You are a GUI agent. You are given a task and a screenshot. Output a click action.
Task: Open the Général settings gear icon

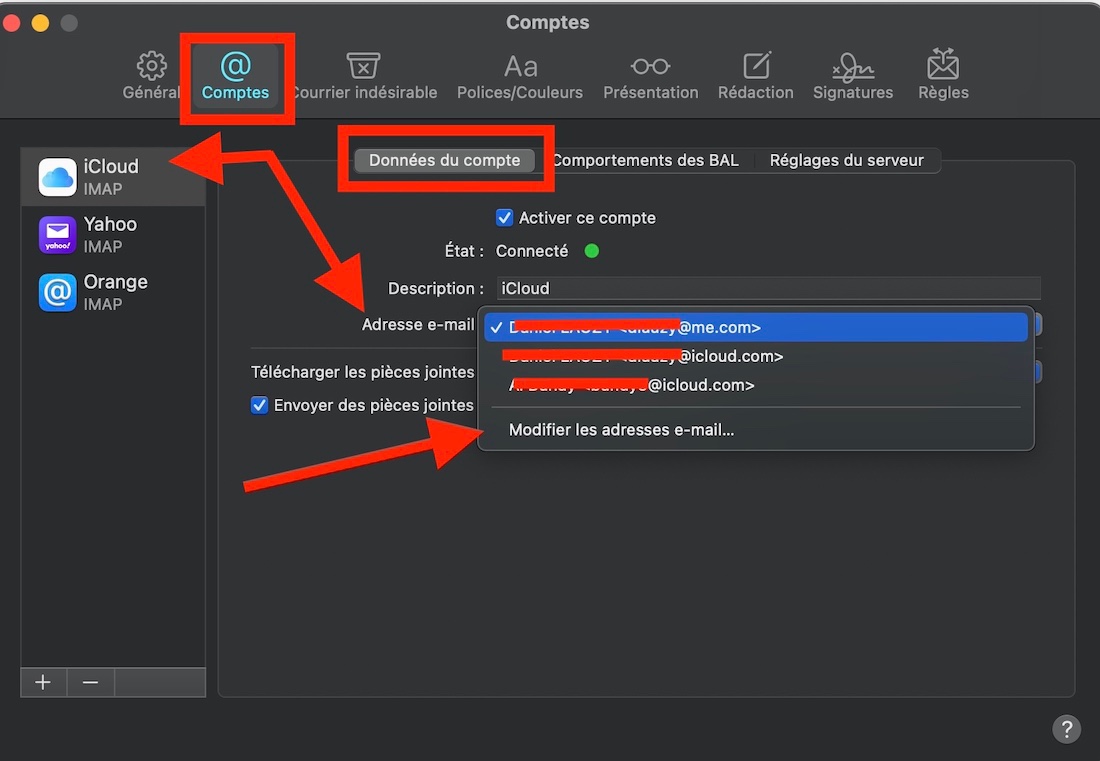[x=151, y=67]
